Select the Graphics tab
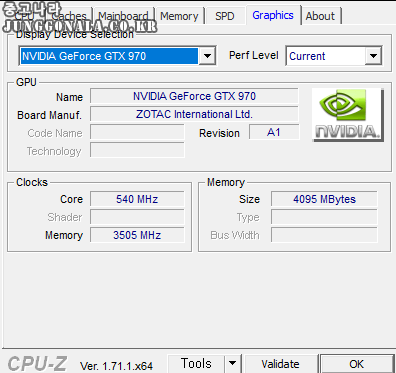Screen dimensions: 396x373 tap(273, 15)
